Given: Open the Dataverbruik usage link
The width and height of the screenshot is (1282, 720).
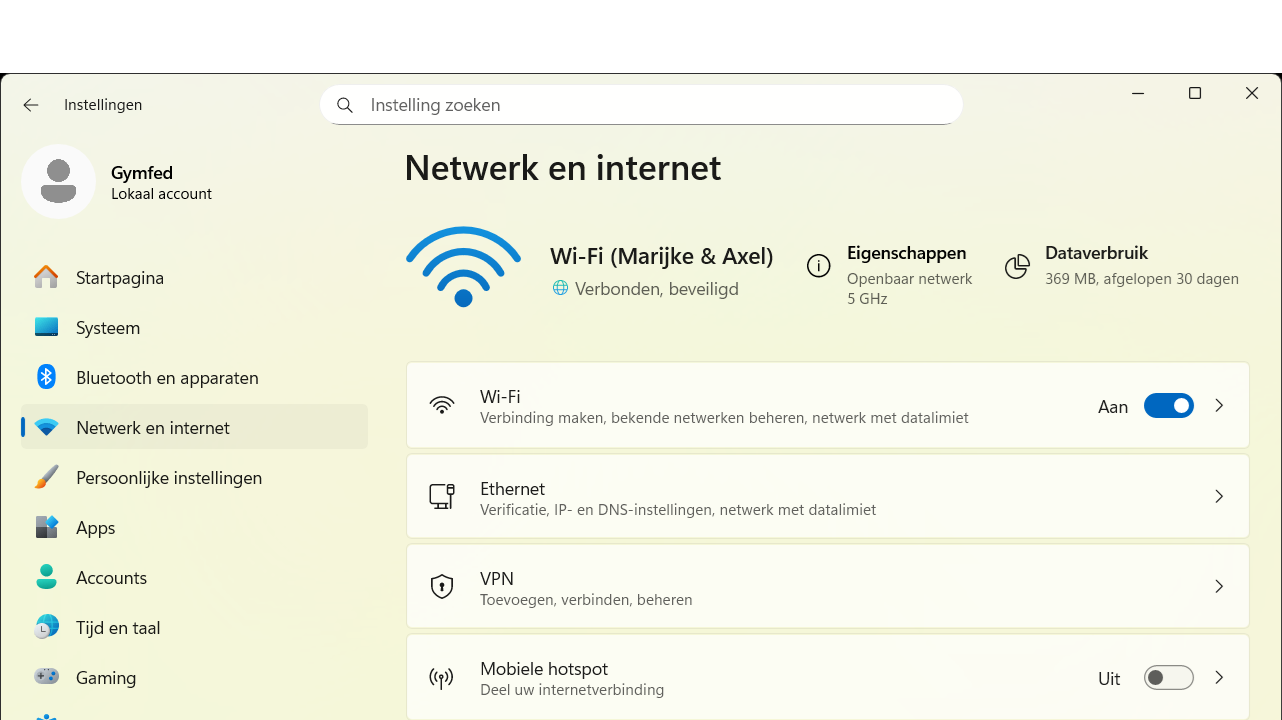Looking at the screenshot, I should (x=1096, y=254).
